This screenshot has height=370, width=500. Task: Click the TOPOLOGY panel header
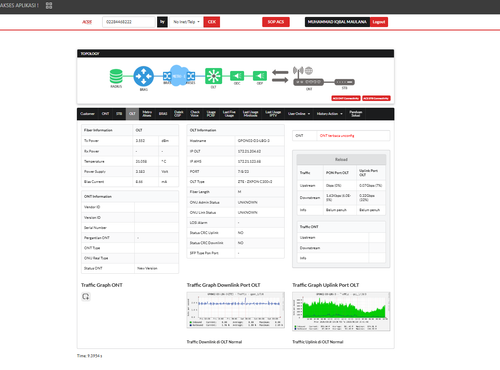(x=236, y=53)
